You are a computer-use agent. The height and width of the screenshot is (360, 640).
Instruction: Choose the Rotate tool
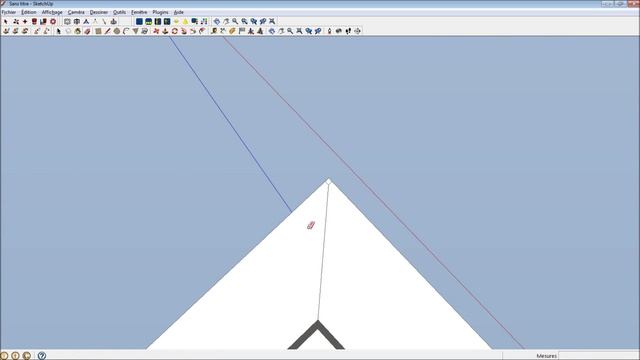tap(174, 31)
